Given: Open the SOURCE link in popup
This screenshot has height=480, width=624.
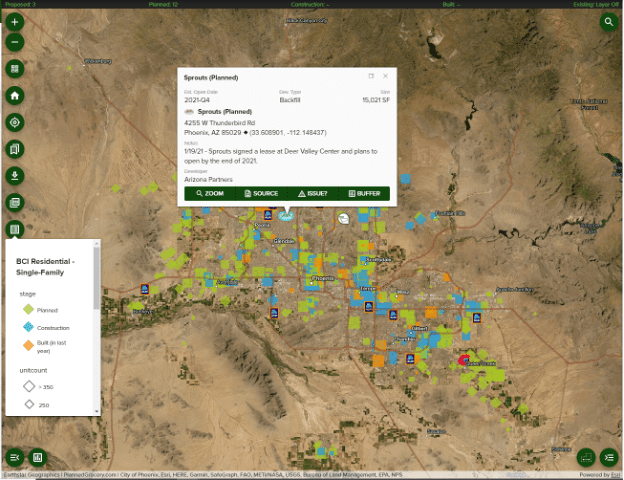Looking at the screenshot, I should [x=261, y=193].
